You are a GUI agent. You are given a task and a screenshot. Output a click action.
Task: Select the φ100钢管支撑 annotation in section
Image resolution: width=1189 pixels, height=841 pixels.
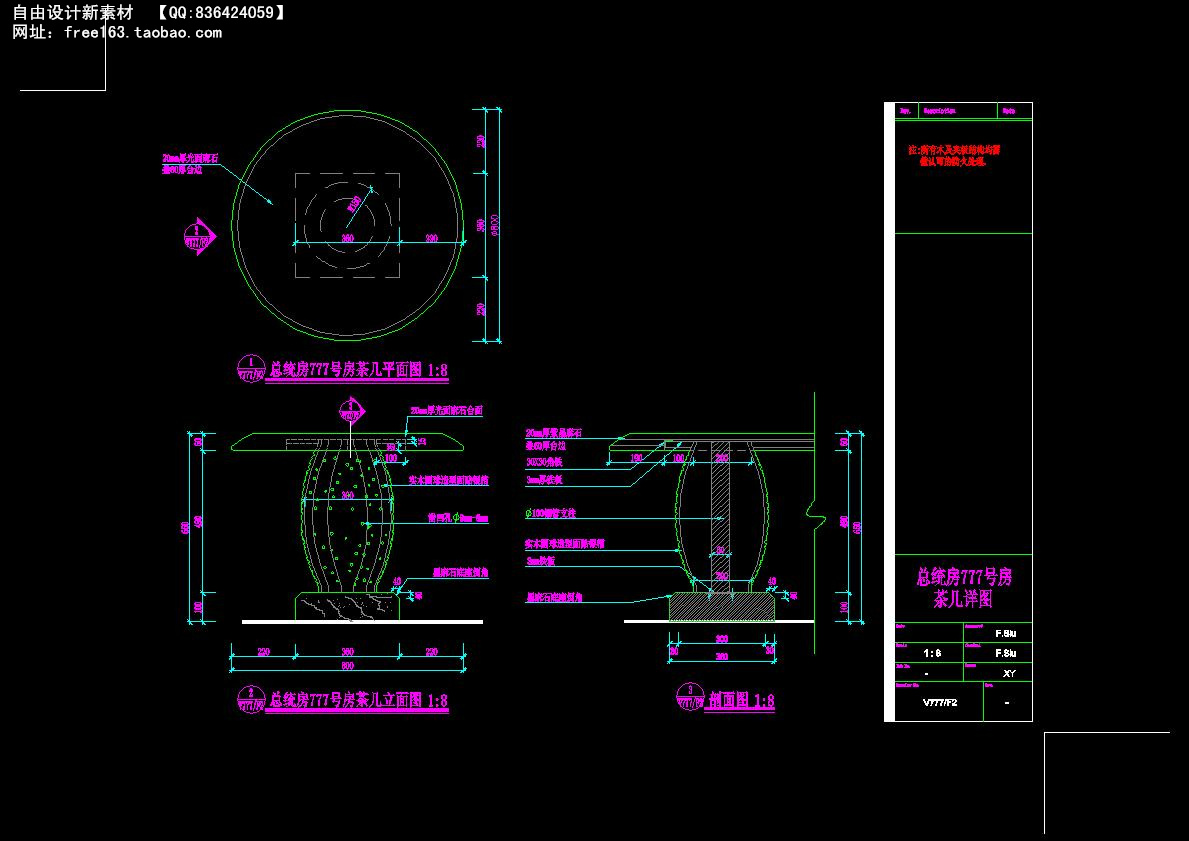point(551,513)
